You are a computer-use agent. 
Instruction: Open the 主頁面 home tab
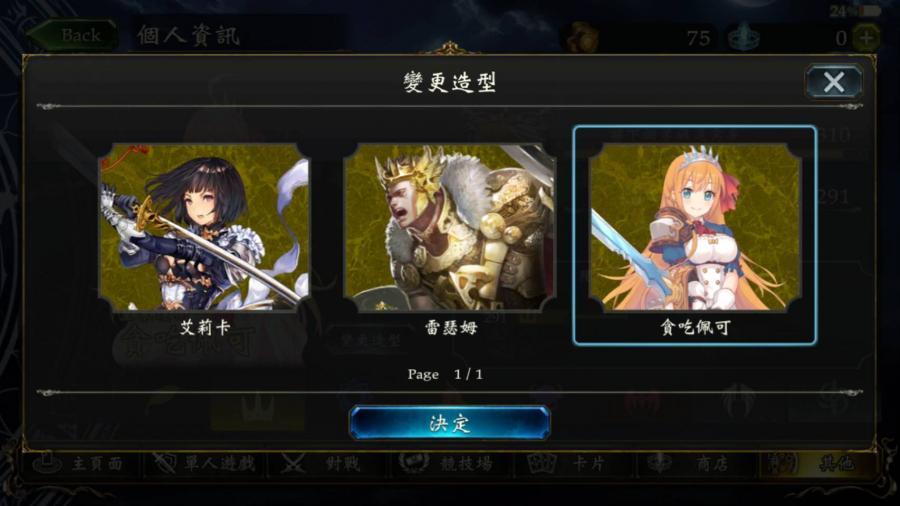point(79,464)
